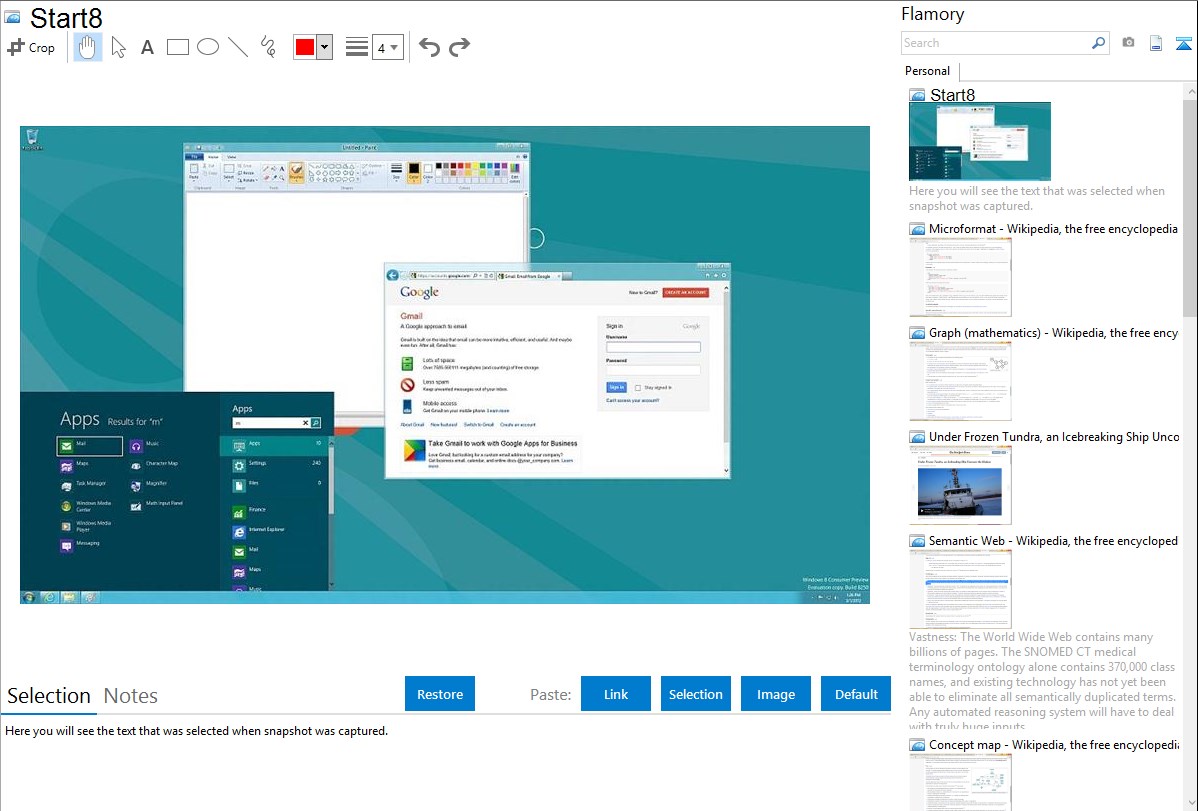This screenshot has width=1198, height=811.
Task: Open the Semantic Web page thumbnail
Action: click(960, 589)
